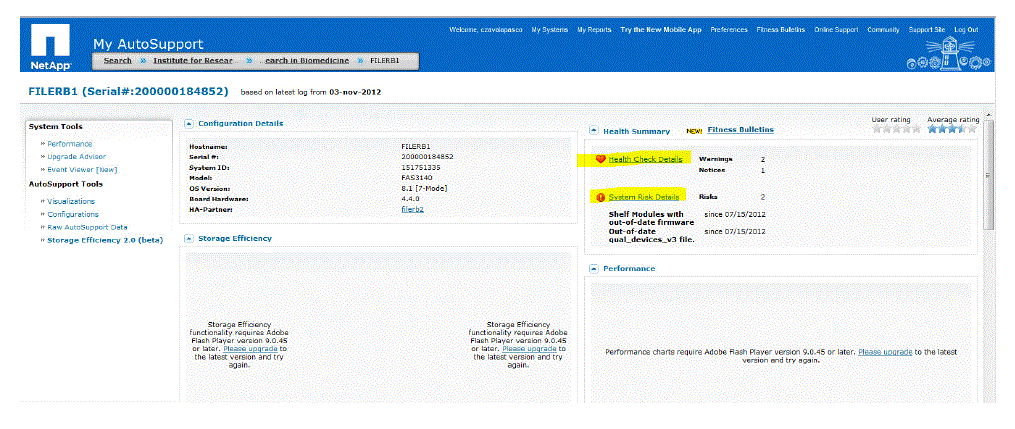The image size is (1015, 429).
Task: Open Raw AutoSupport Data
Action: click(x=87, y=227)
